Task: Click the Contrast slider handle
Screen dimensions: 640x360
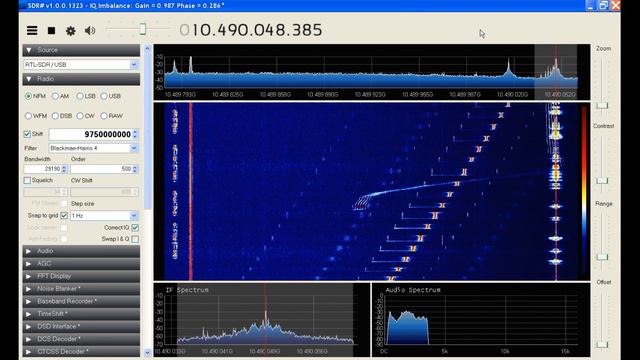Action: 602,180
